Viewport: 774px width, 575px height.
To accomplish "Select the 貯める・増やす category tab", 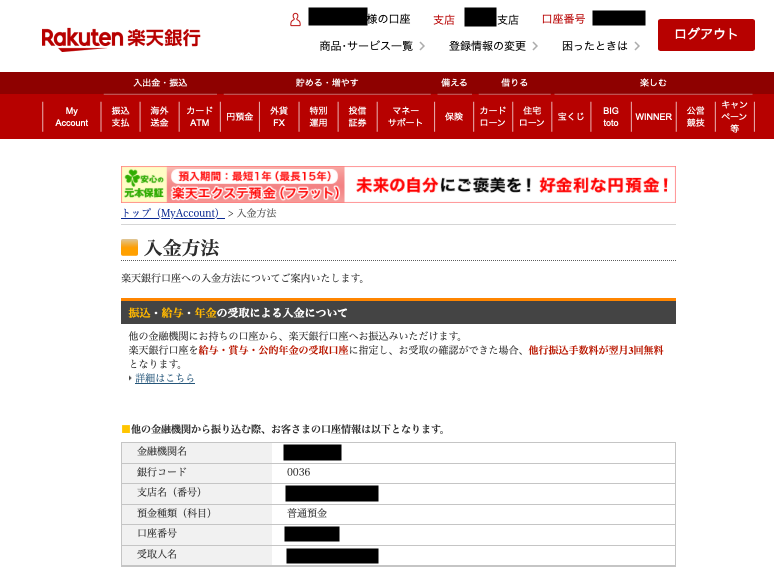I will (x=327, y=83).
